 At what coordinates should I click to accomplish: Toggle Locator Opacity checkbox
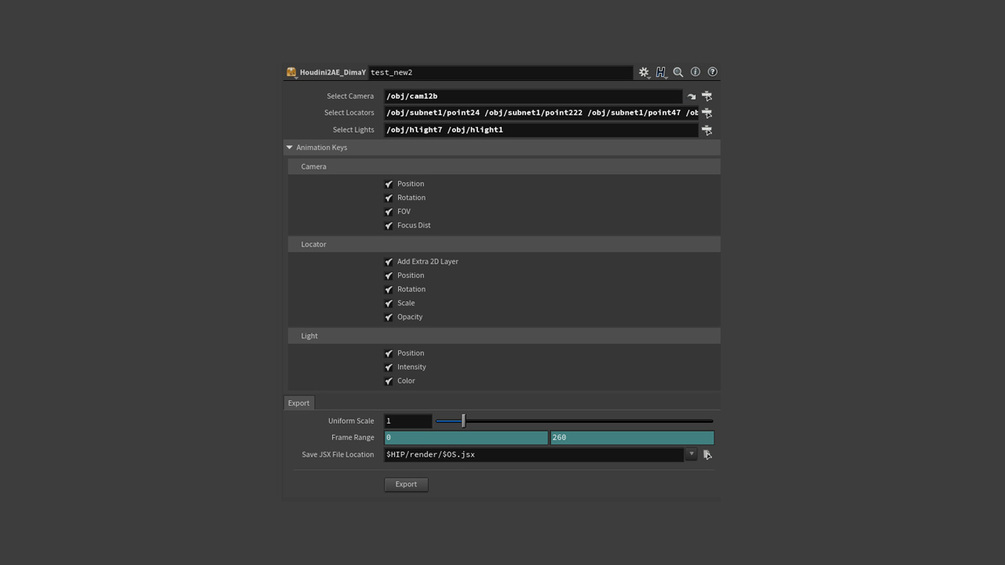(x=388, y=317)
